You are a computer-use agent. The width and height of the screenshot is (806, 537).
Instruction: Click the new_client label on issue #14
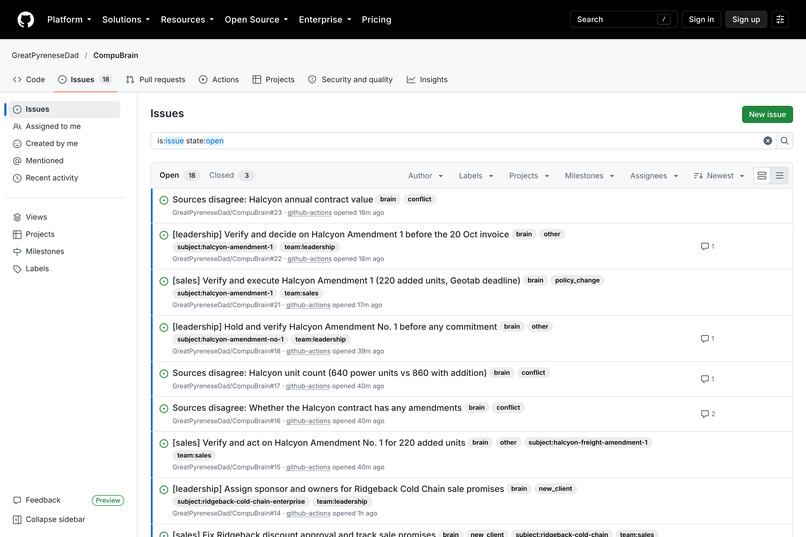(555, 489)
